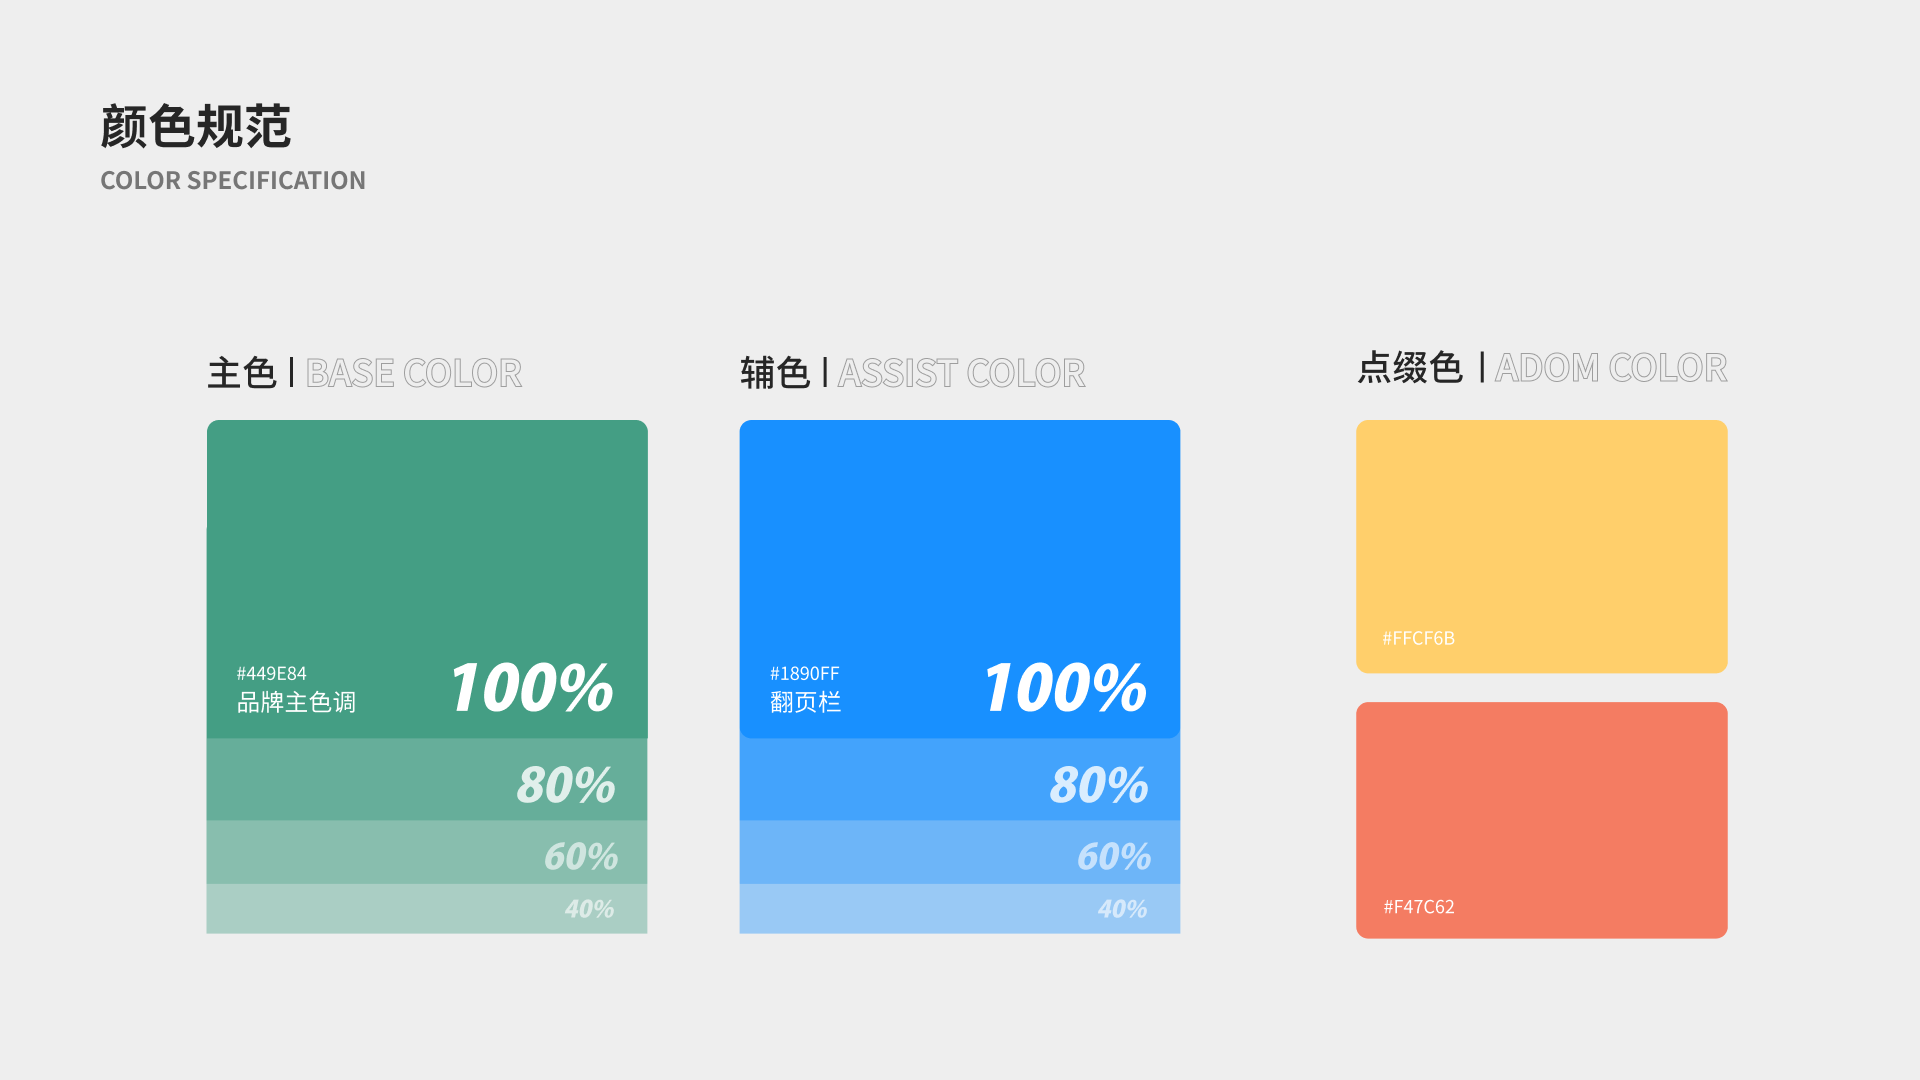1920x1080 pixels.
Task: Click the ASSIST COLOR heading
Action: [961, 373]
